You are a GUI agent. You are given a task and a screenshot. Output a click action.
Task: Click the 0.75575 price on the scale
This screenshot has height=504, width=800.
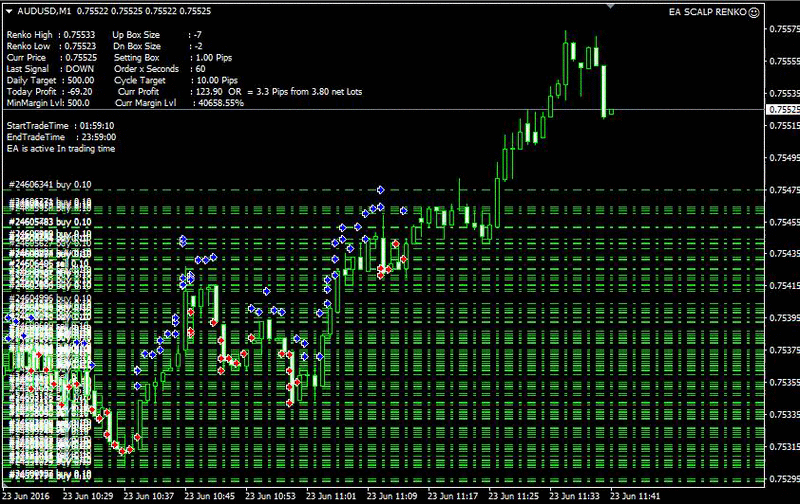[782, 29]
